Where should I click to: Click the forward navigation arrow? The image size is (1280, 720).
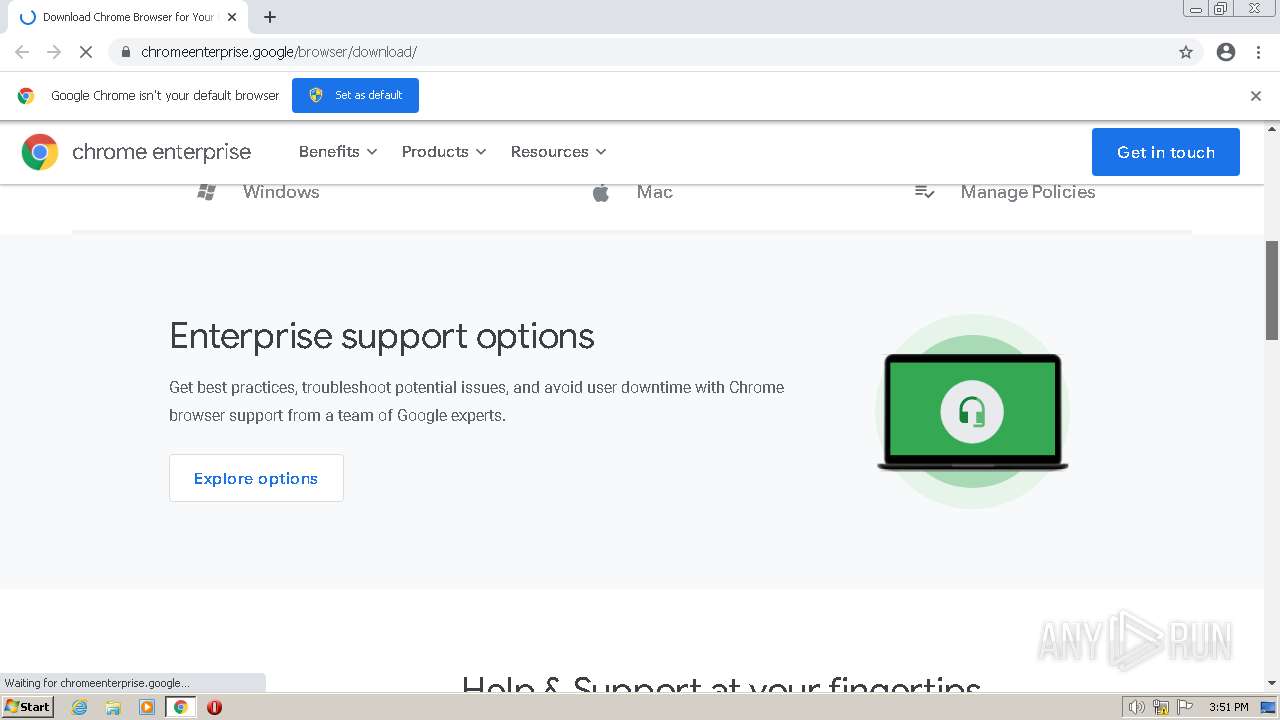coord(54,52)
